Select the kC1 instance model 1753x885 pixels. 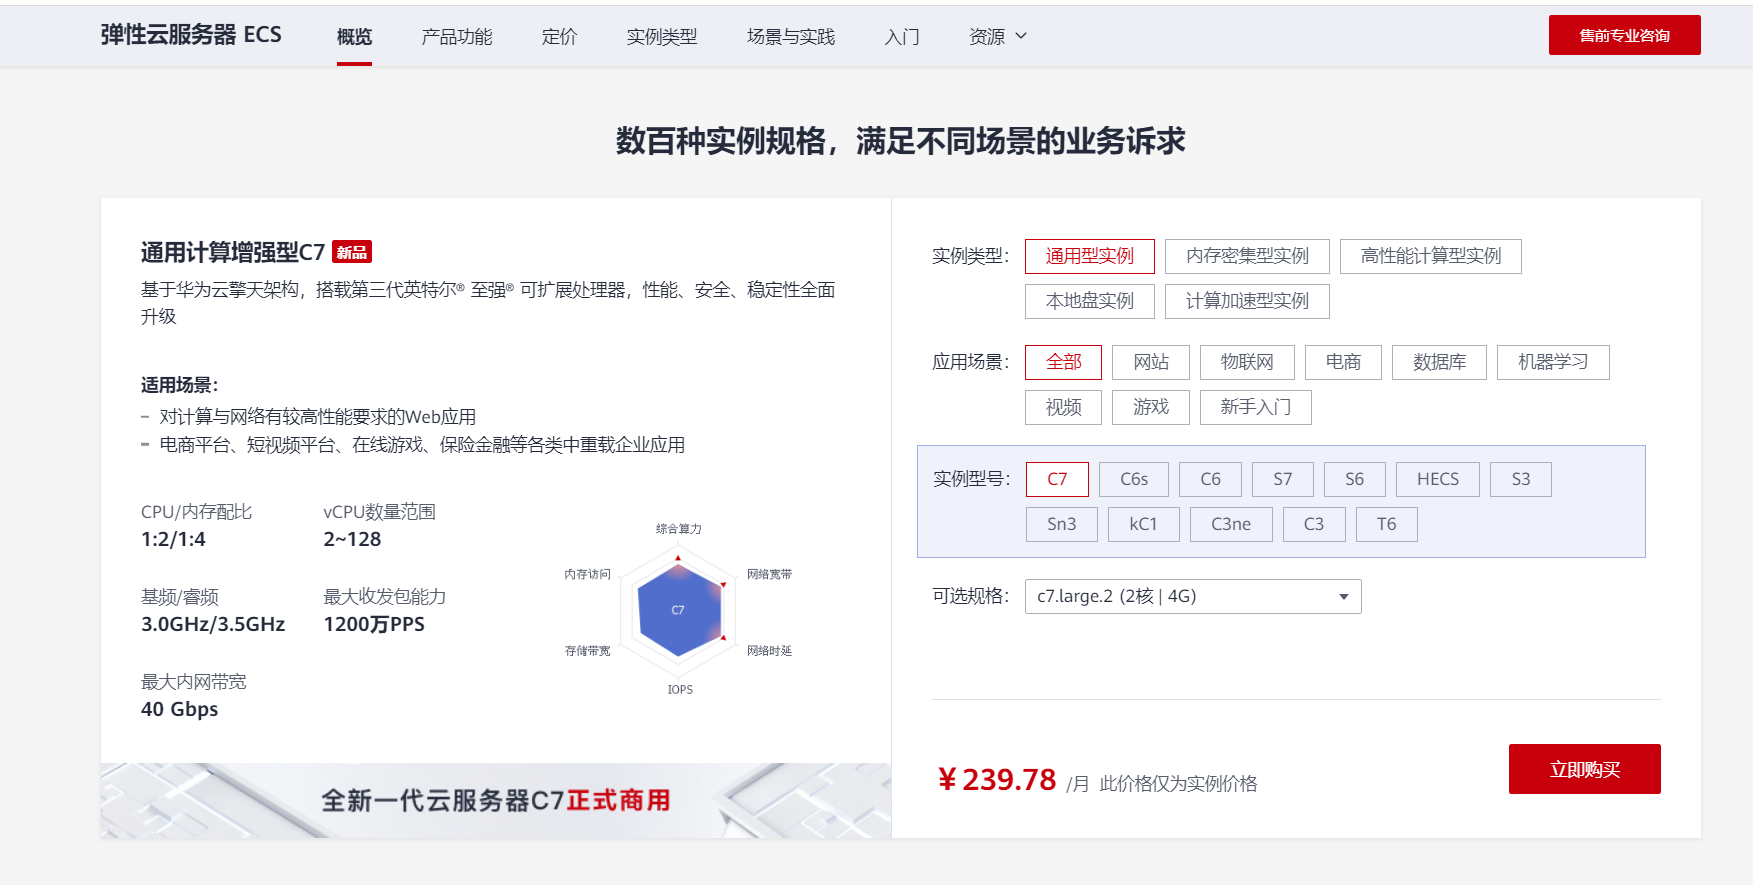tap(1143, 524)
